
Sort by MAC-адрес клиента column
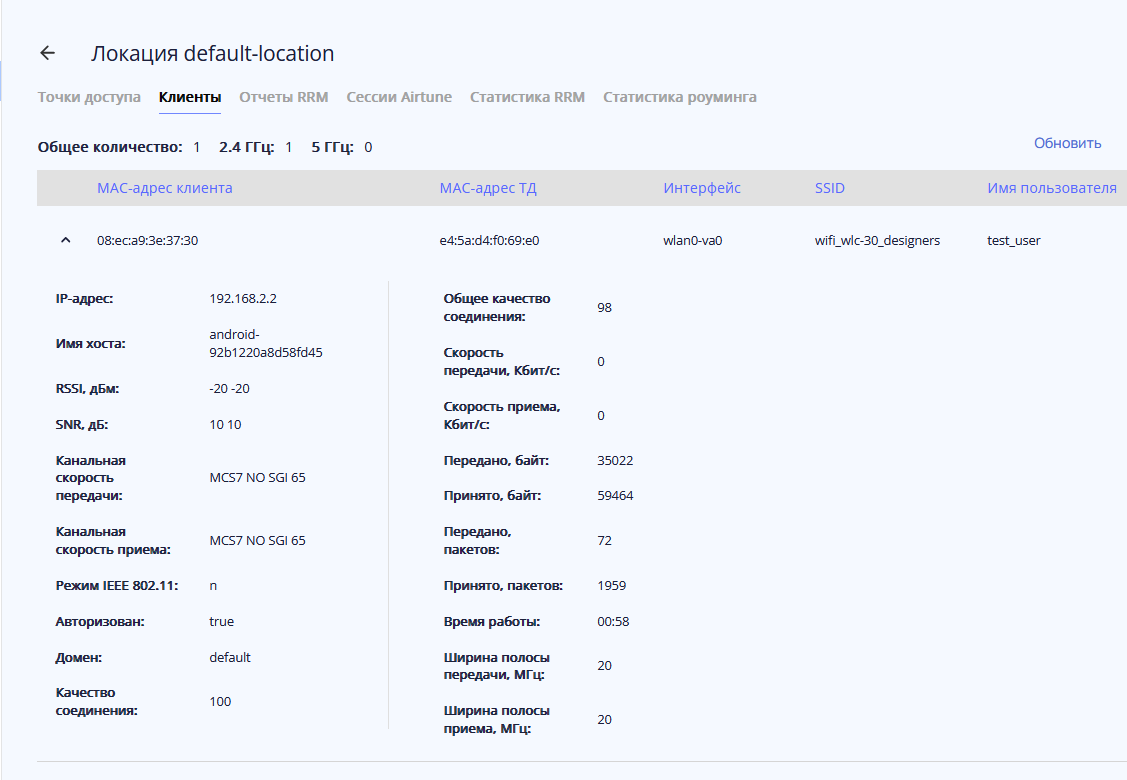(165, 188)
